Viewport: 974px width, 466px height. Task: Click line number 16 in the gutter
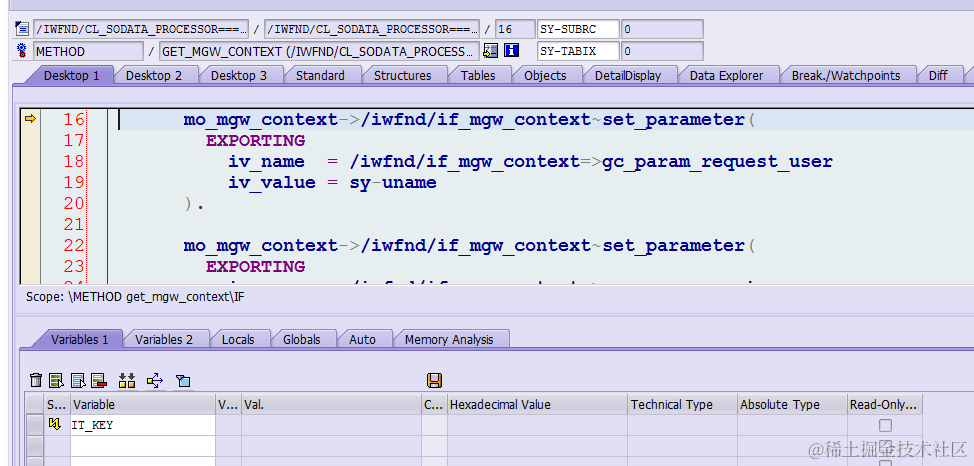74,119
